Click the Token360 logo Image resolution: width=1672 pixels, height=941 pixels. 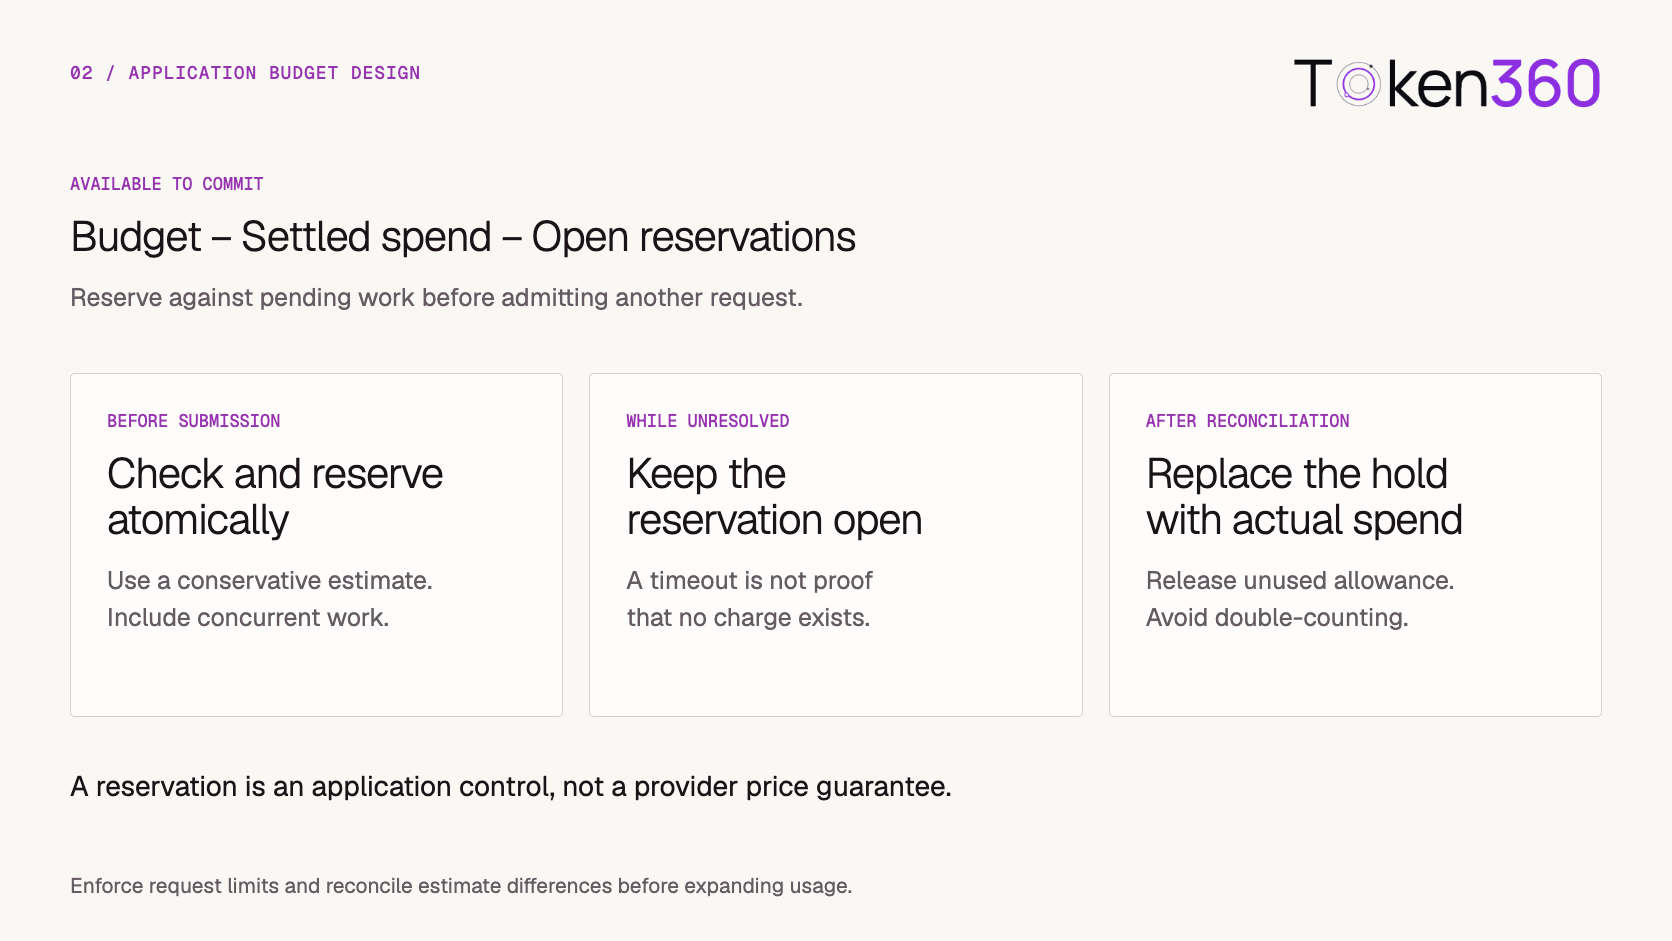[x=1447, y=83]
